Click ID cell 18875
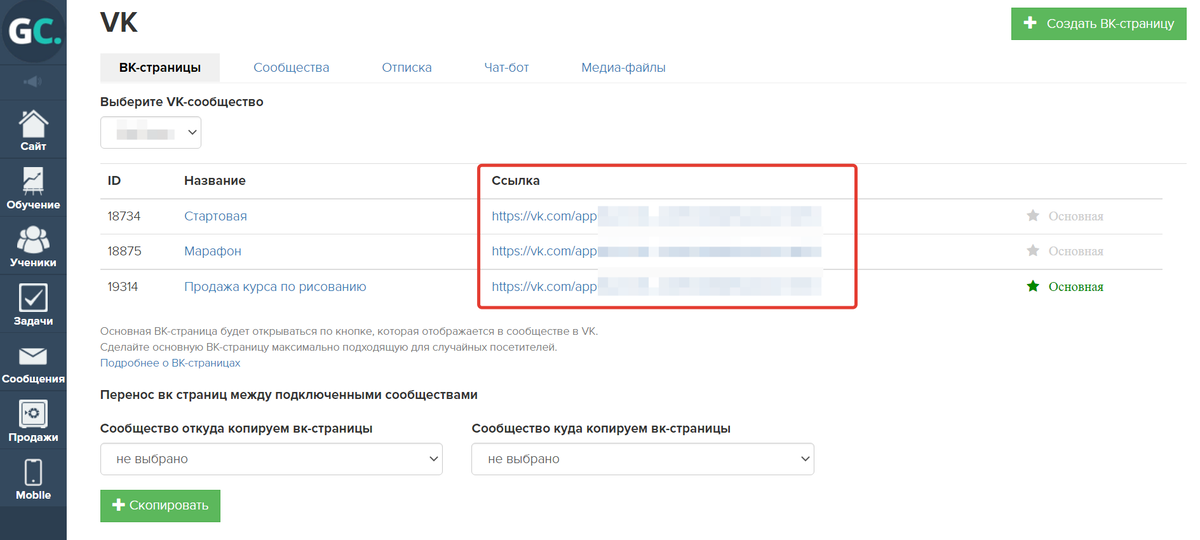This screenshot has height=540, width=1200. click(124, 251)
